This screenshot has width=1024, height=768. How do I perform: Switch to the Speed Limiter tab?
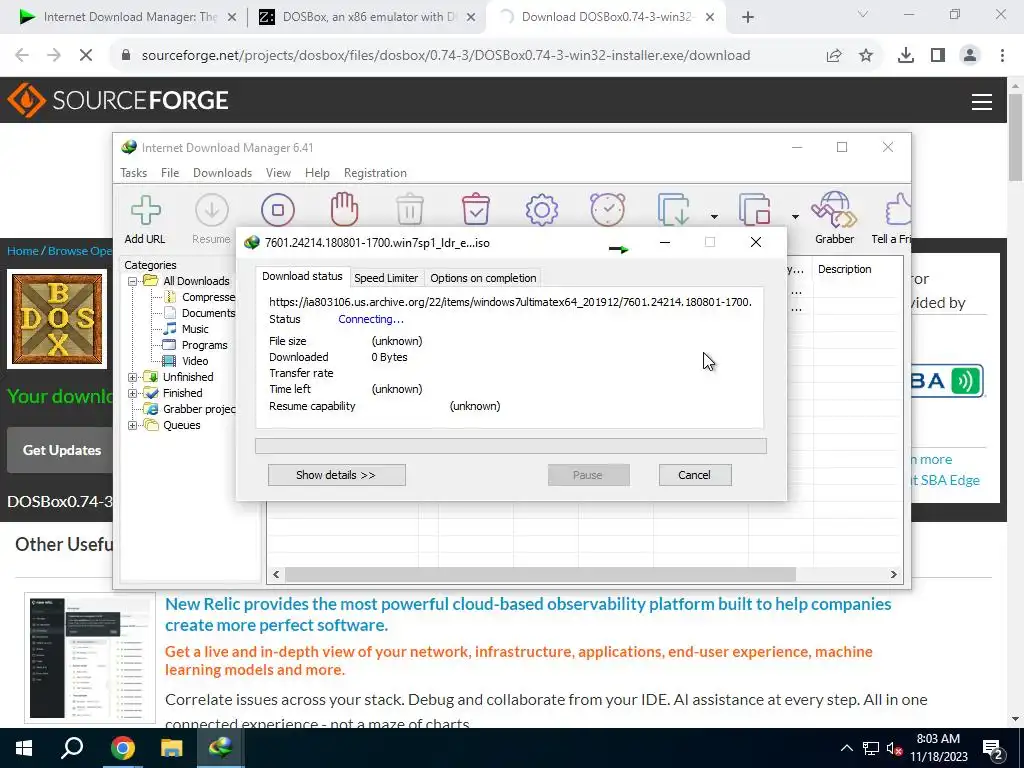[x=386, y=278]
